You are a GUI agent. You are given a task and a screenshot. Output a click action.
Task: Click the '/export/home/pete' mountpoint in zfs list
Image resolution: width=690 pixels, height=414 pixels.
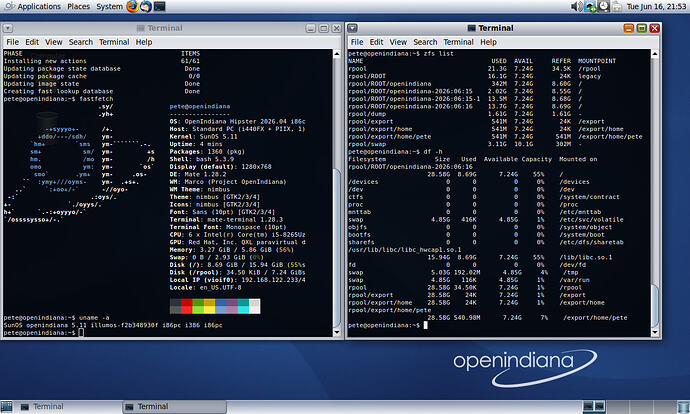coord(610,137)
